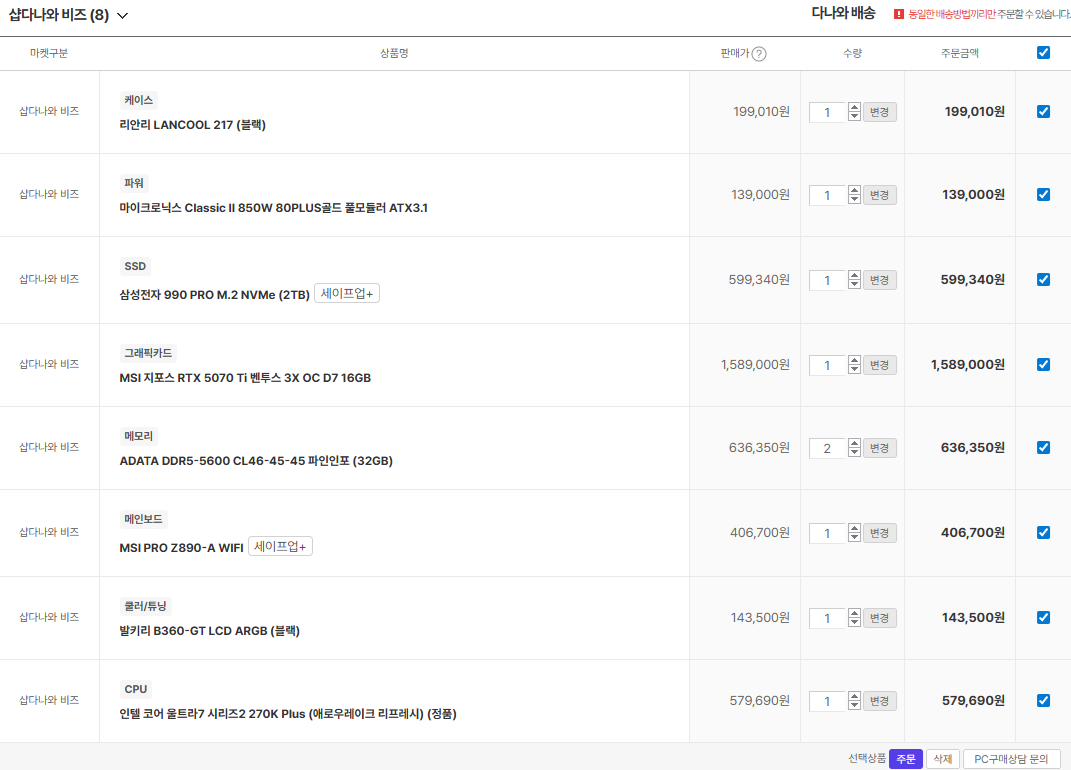The width and height of the screenshot is (1071, 770).
Task: Uncheck the 마이크로닉스 Classic II 850W checkbox
Action: click(1043, 195)
